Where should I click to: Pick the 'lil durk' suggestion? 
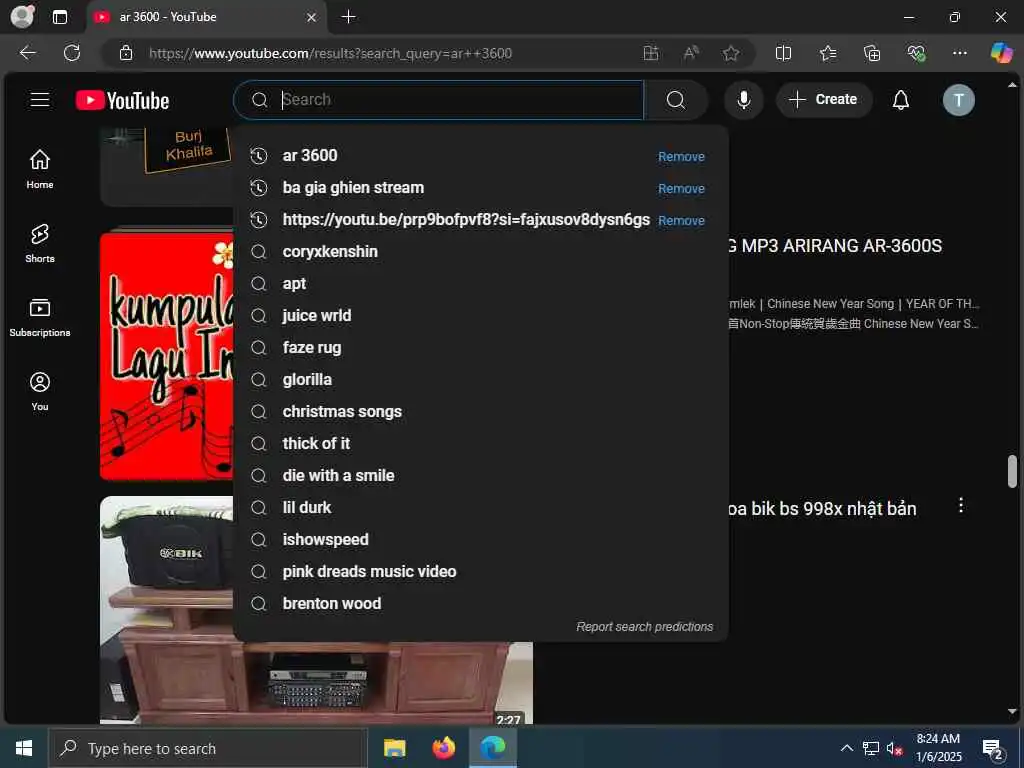pyautogui.click(x=480, y=507)
